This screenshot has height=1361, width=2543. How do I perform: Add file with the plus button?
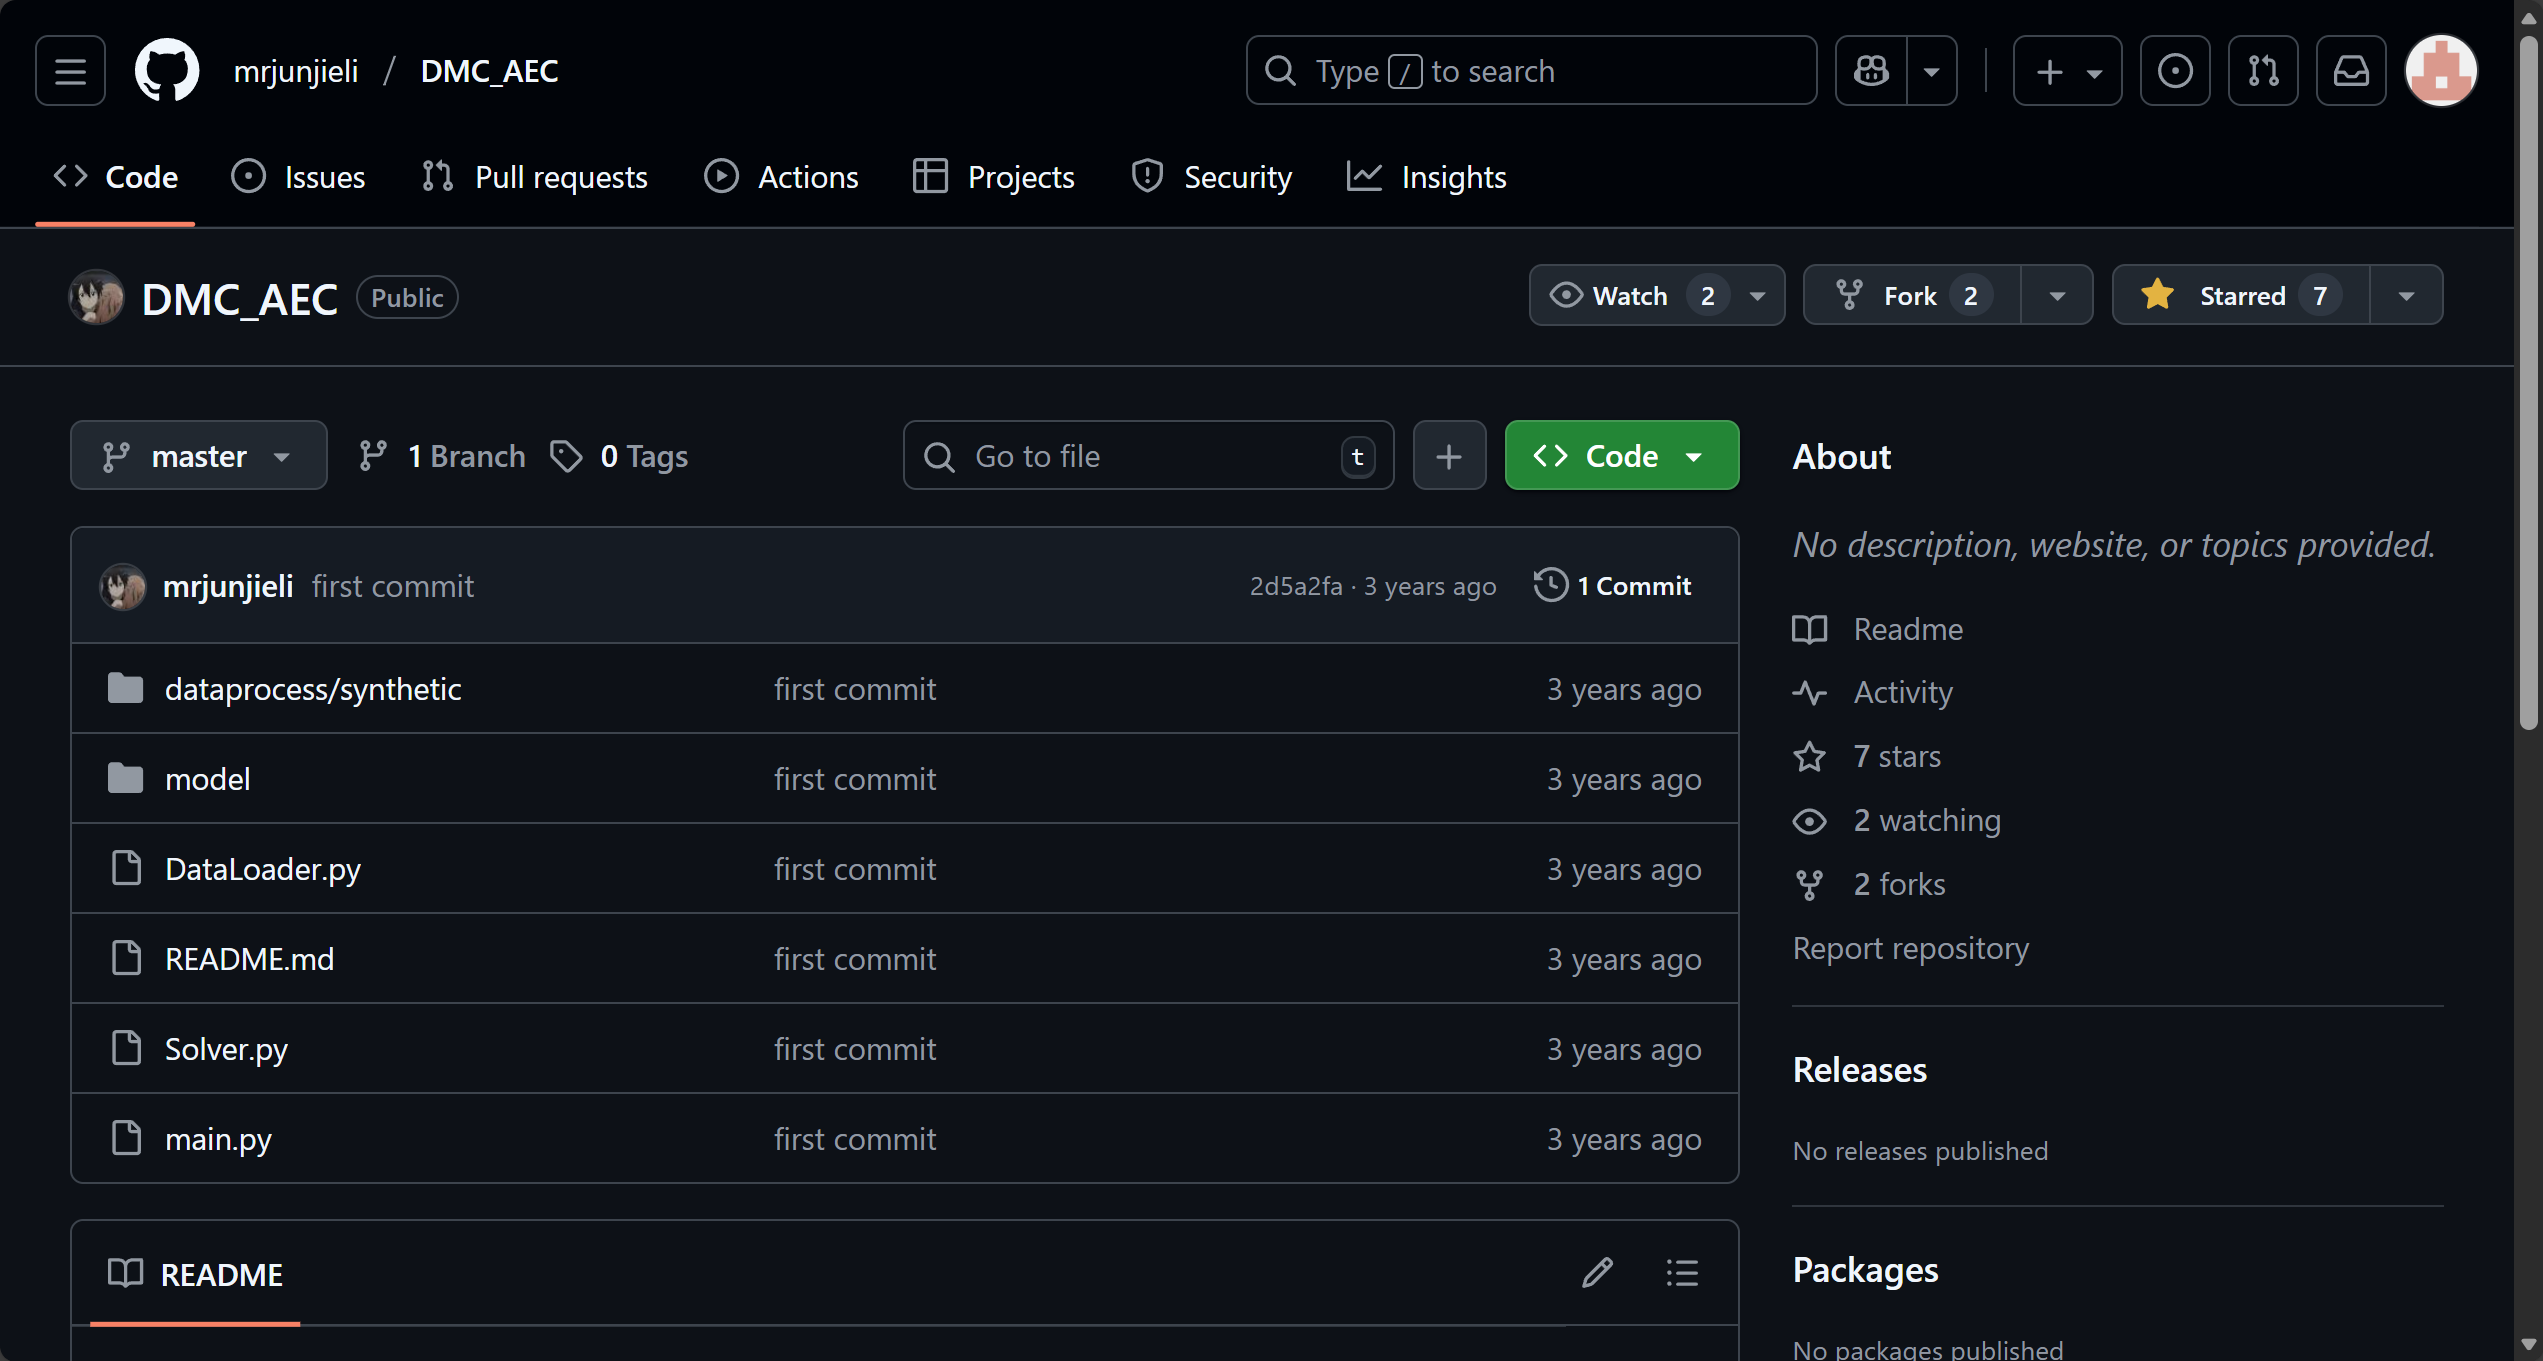pos(1449,456)
